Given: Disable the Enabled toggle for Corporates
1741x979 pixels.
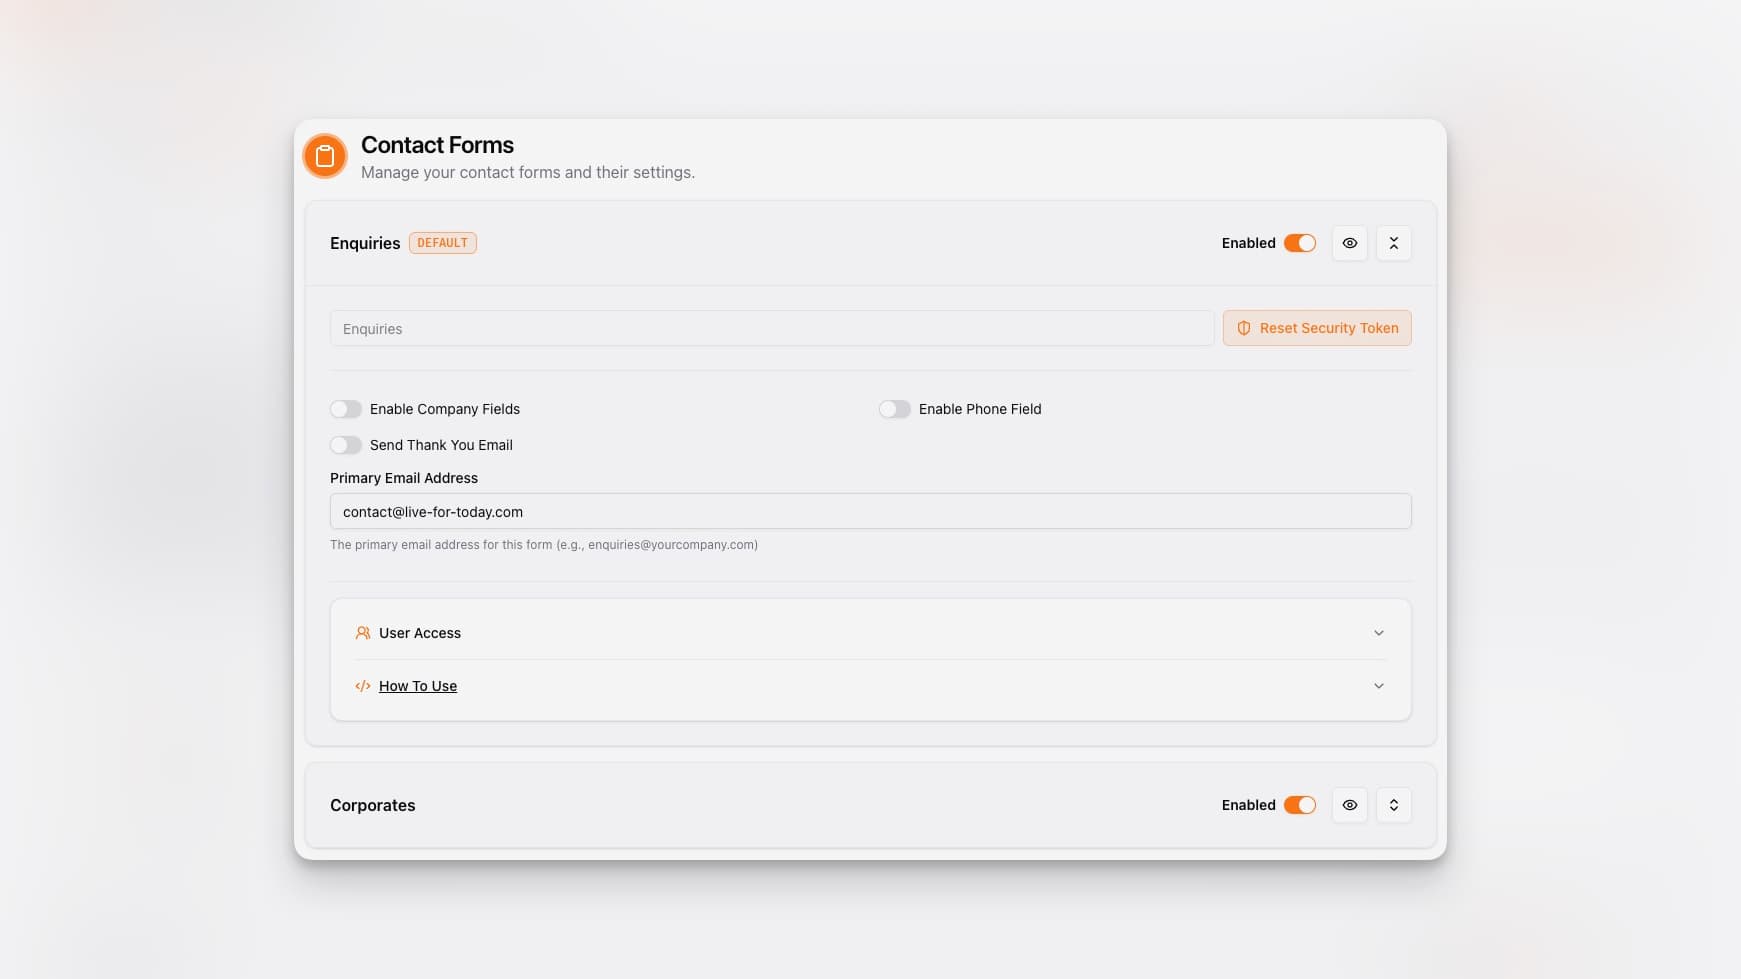Looking at the screenshot, I should coord(1299,805).
